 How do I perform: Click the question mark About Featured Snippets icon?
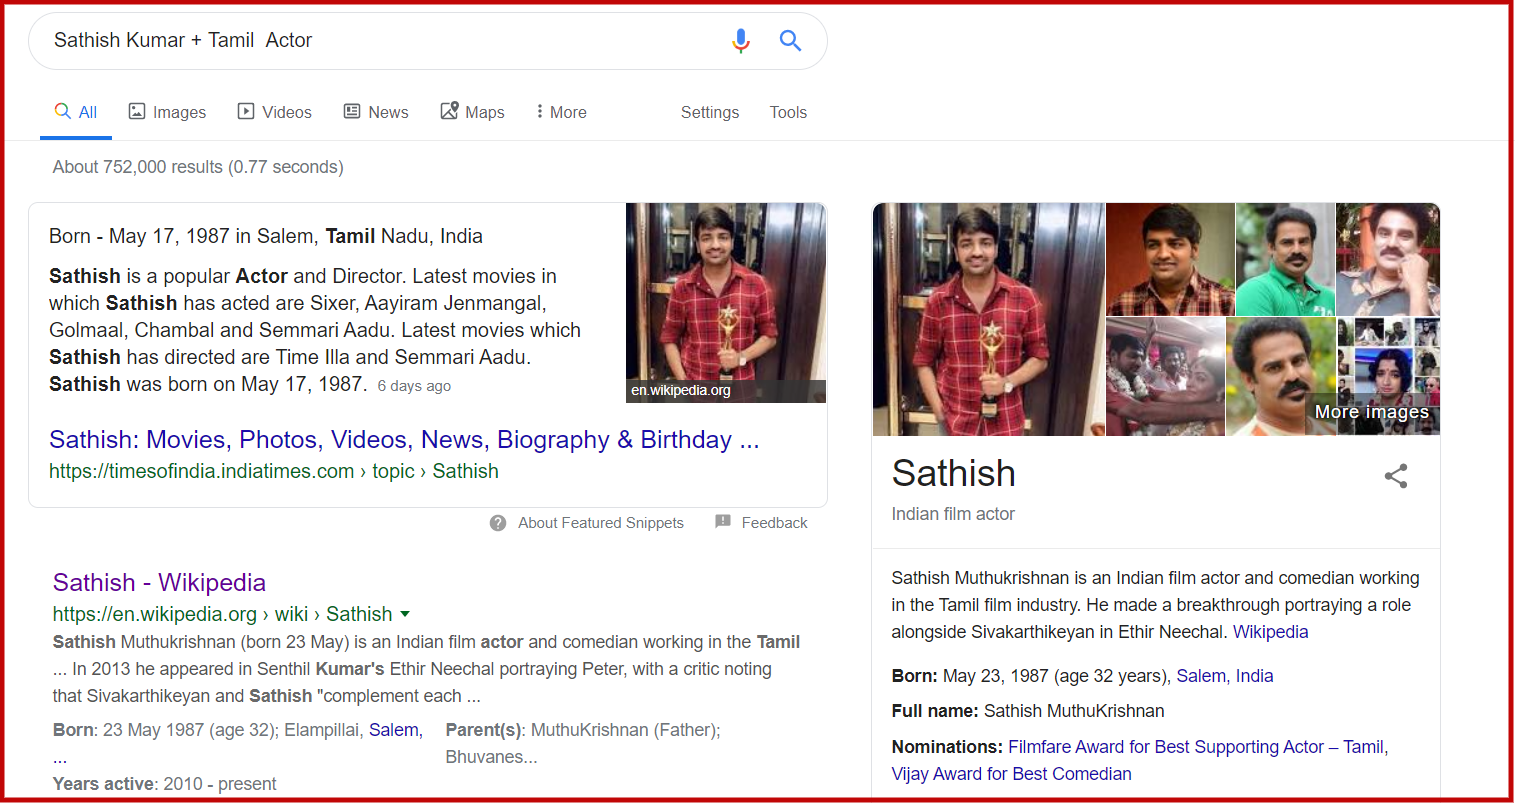point(498,523)
